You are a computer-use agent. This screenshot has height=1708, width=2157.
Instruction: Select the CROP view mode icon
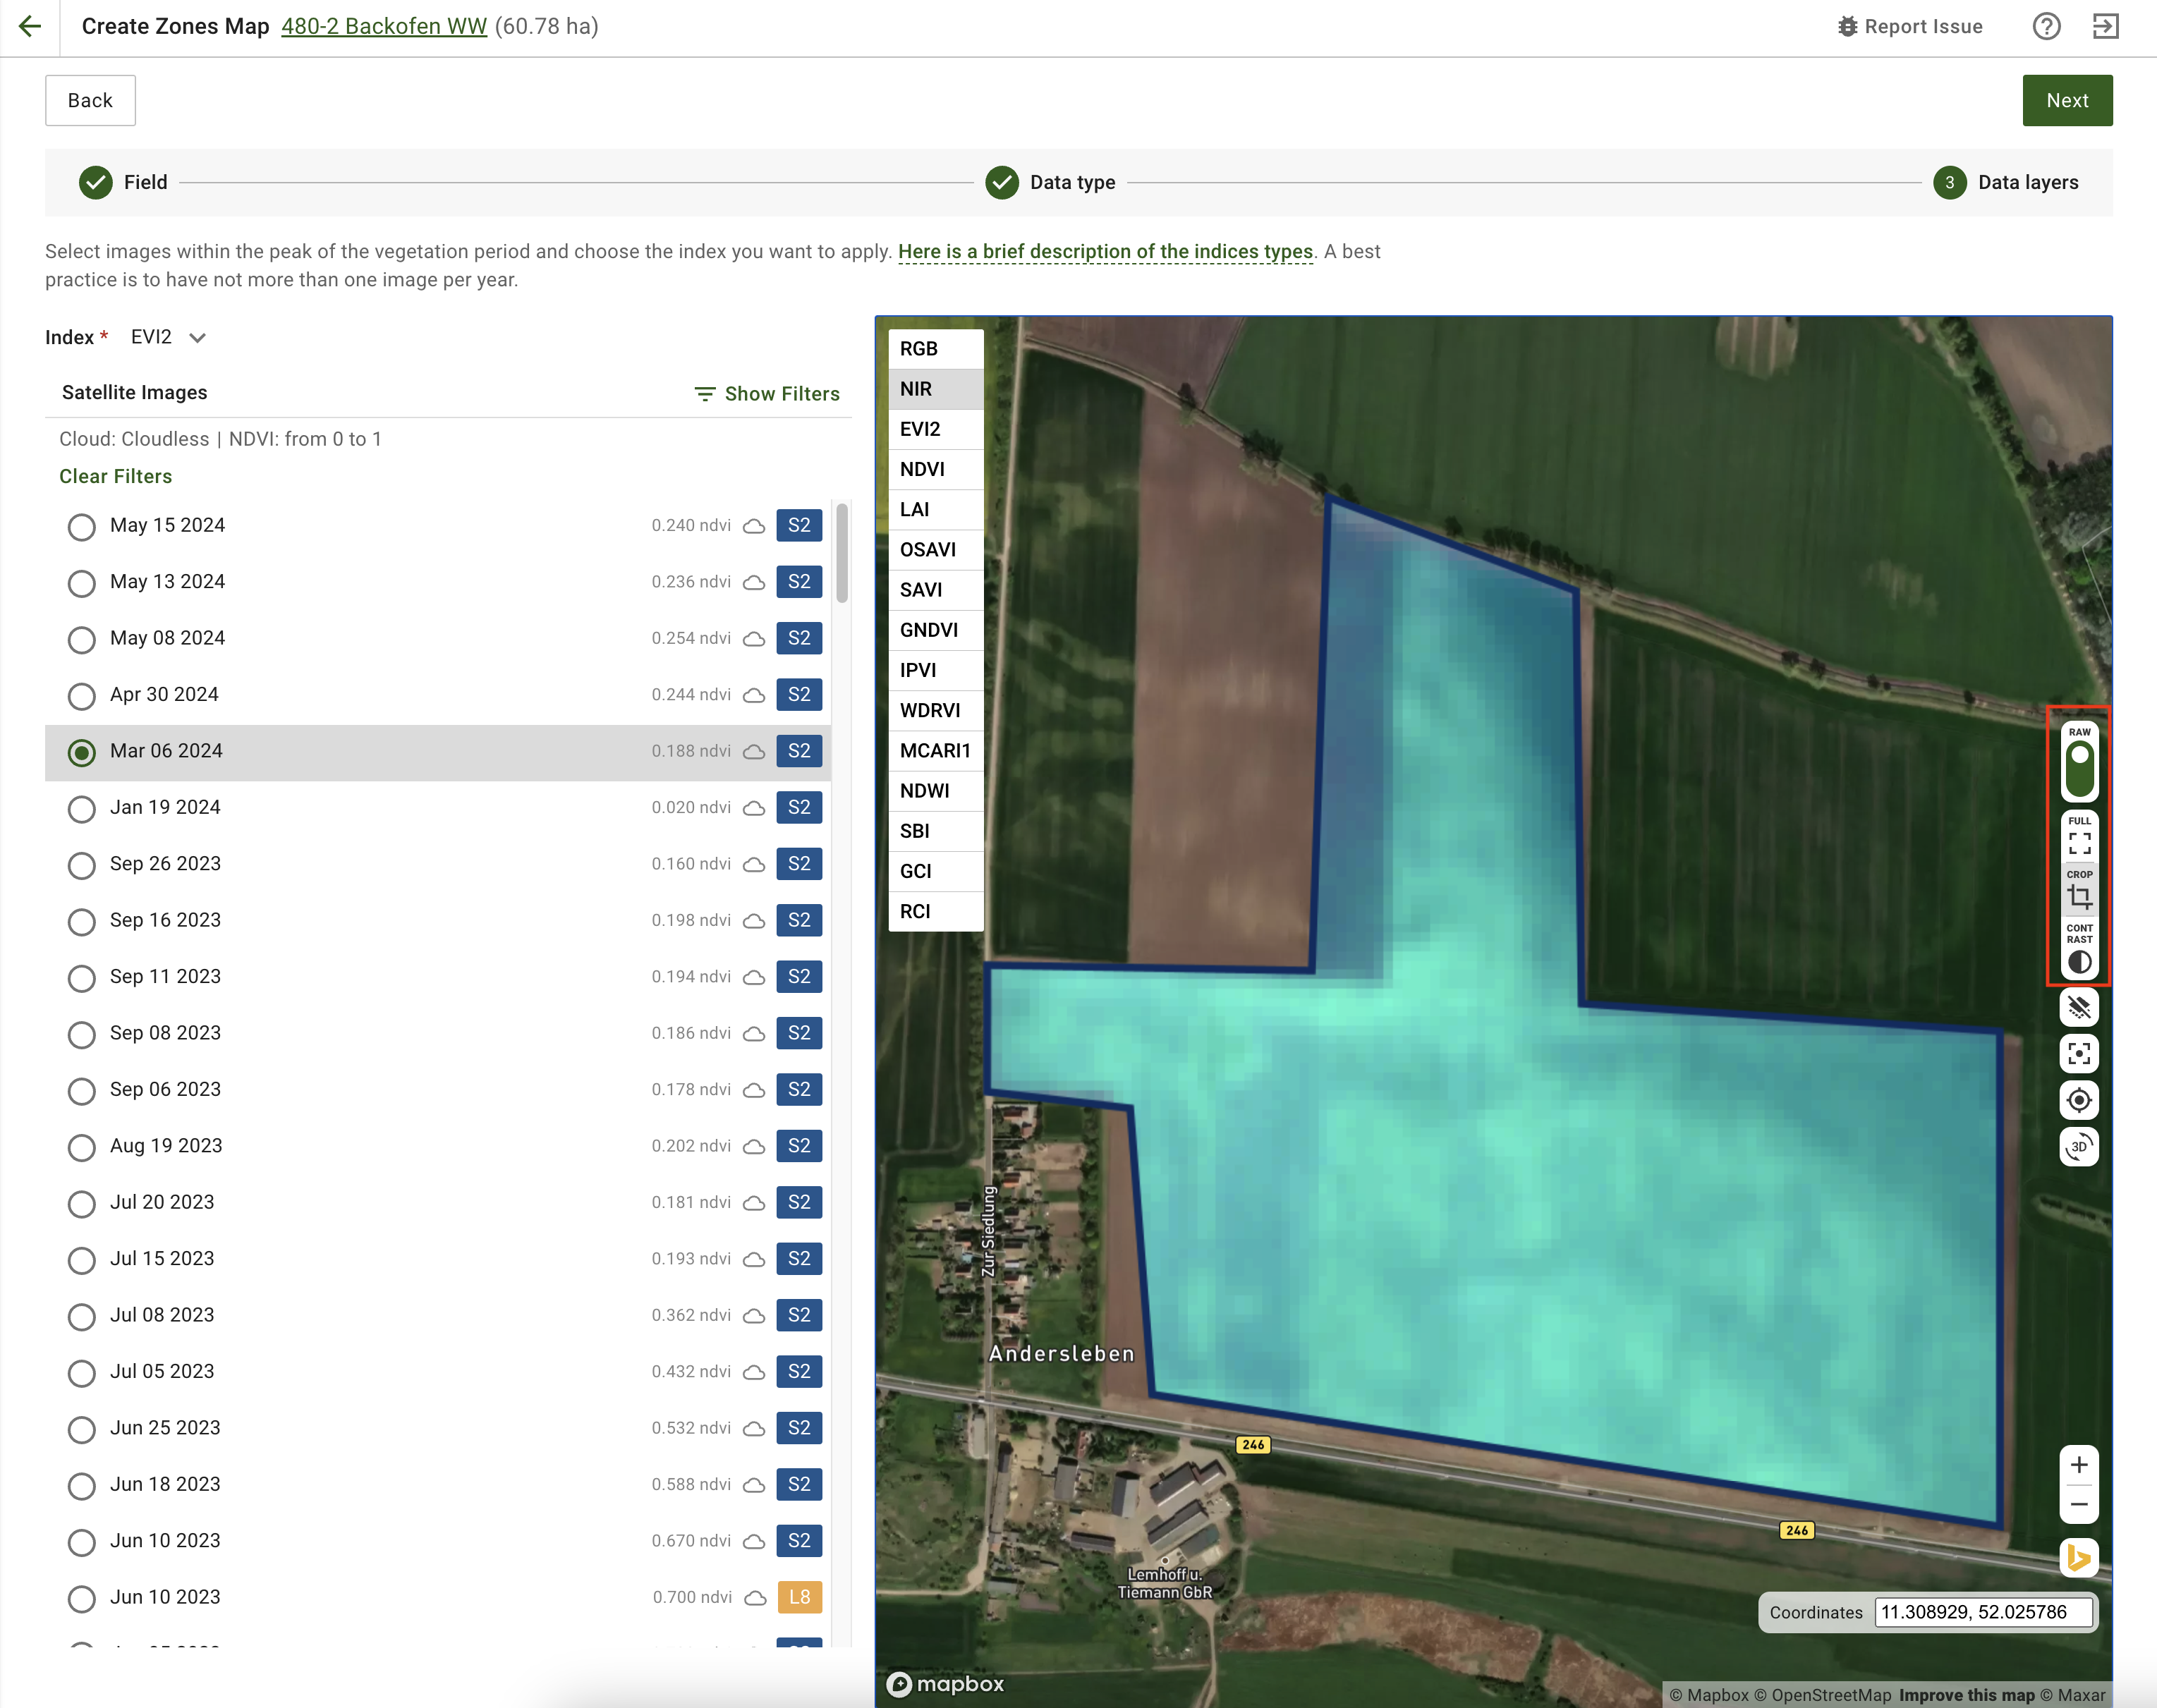[x=2079, y=895]
